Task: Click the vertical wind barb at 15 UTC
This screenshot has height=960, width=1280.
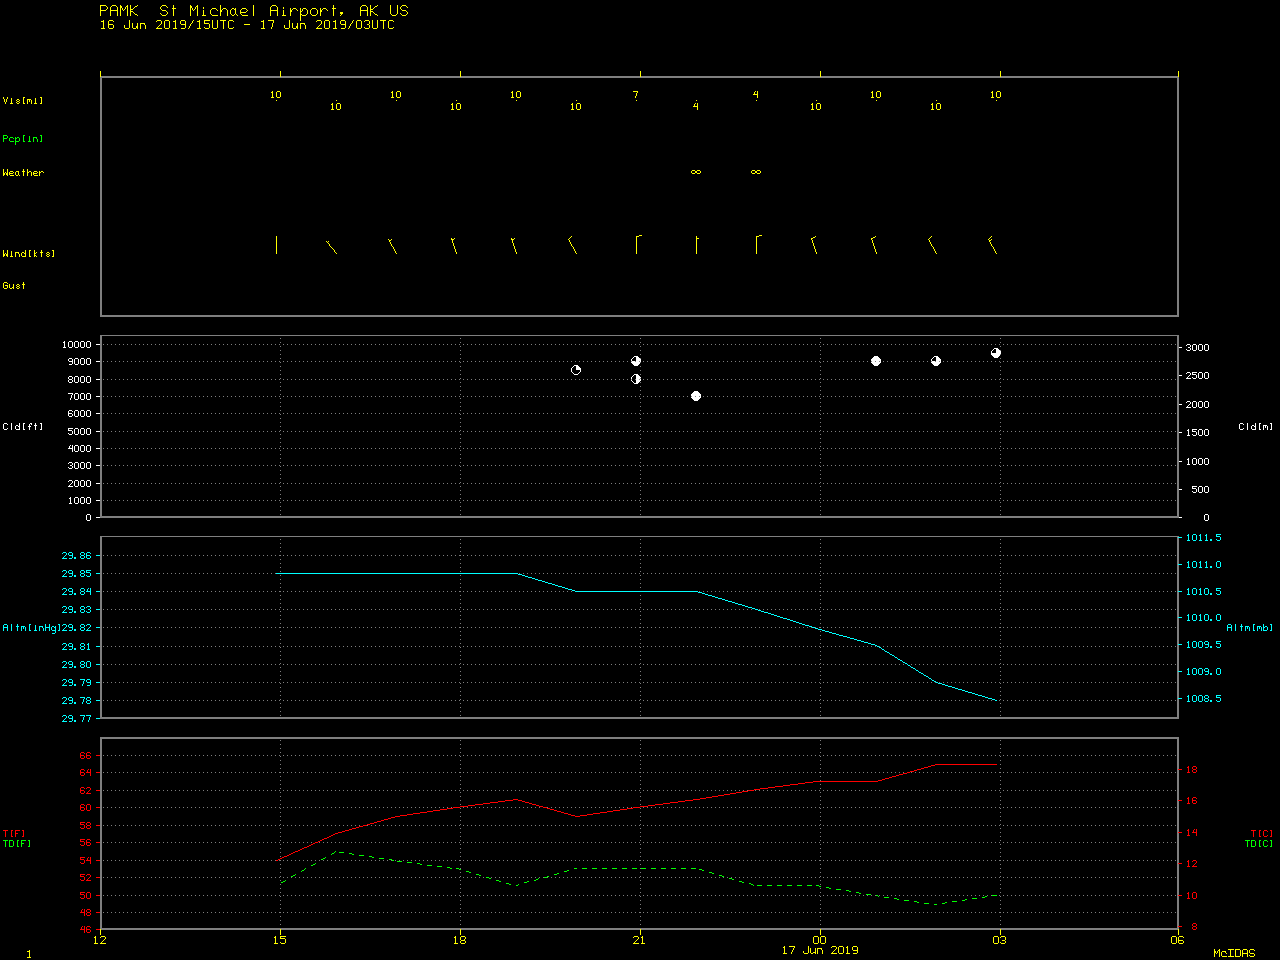Action: point(276,244)
